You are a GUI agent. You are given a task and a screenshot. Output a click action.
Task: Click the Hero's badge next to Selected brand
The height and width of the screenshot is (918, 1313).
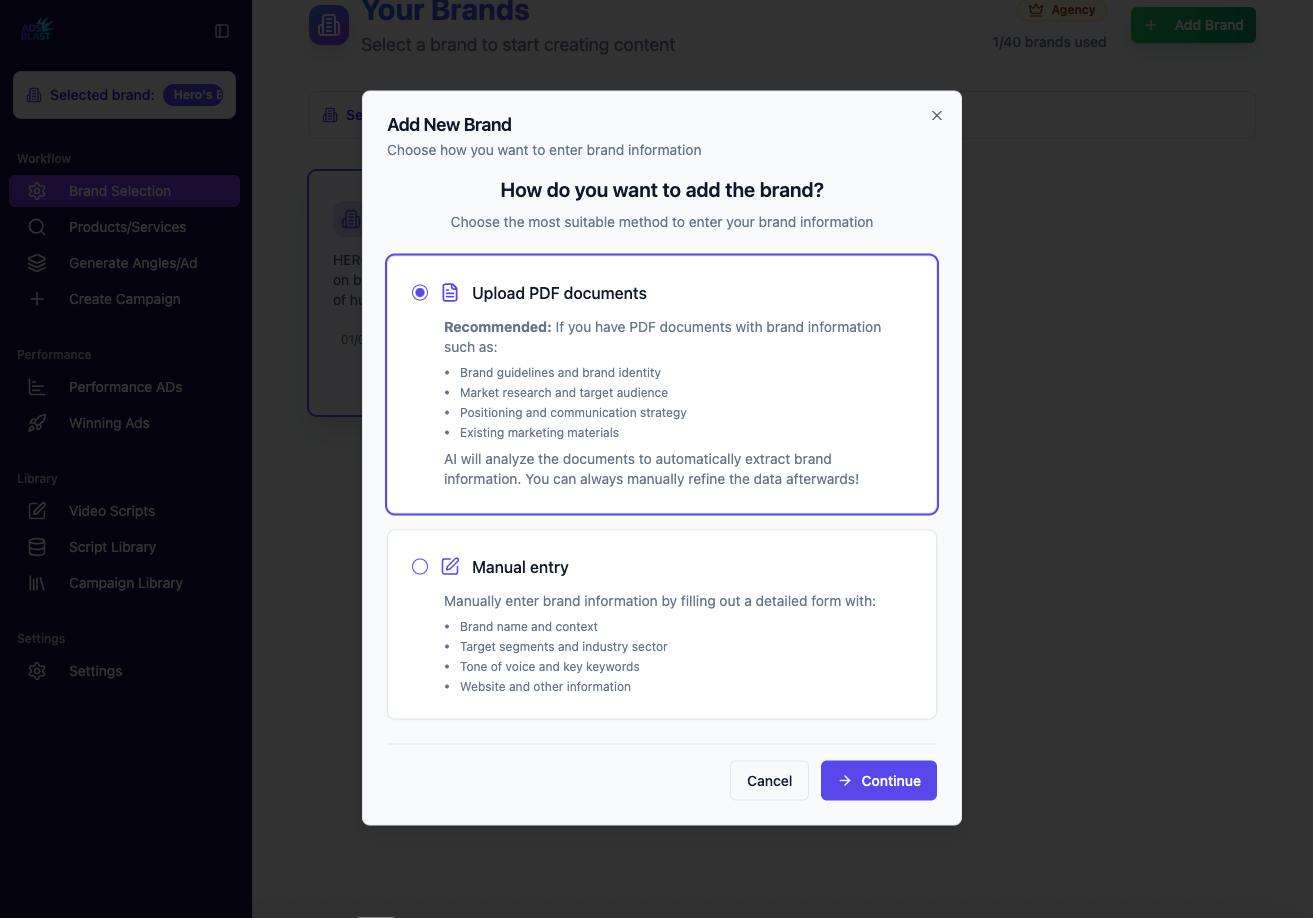point(194,94)
